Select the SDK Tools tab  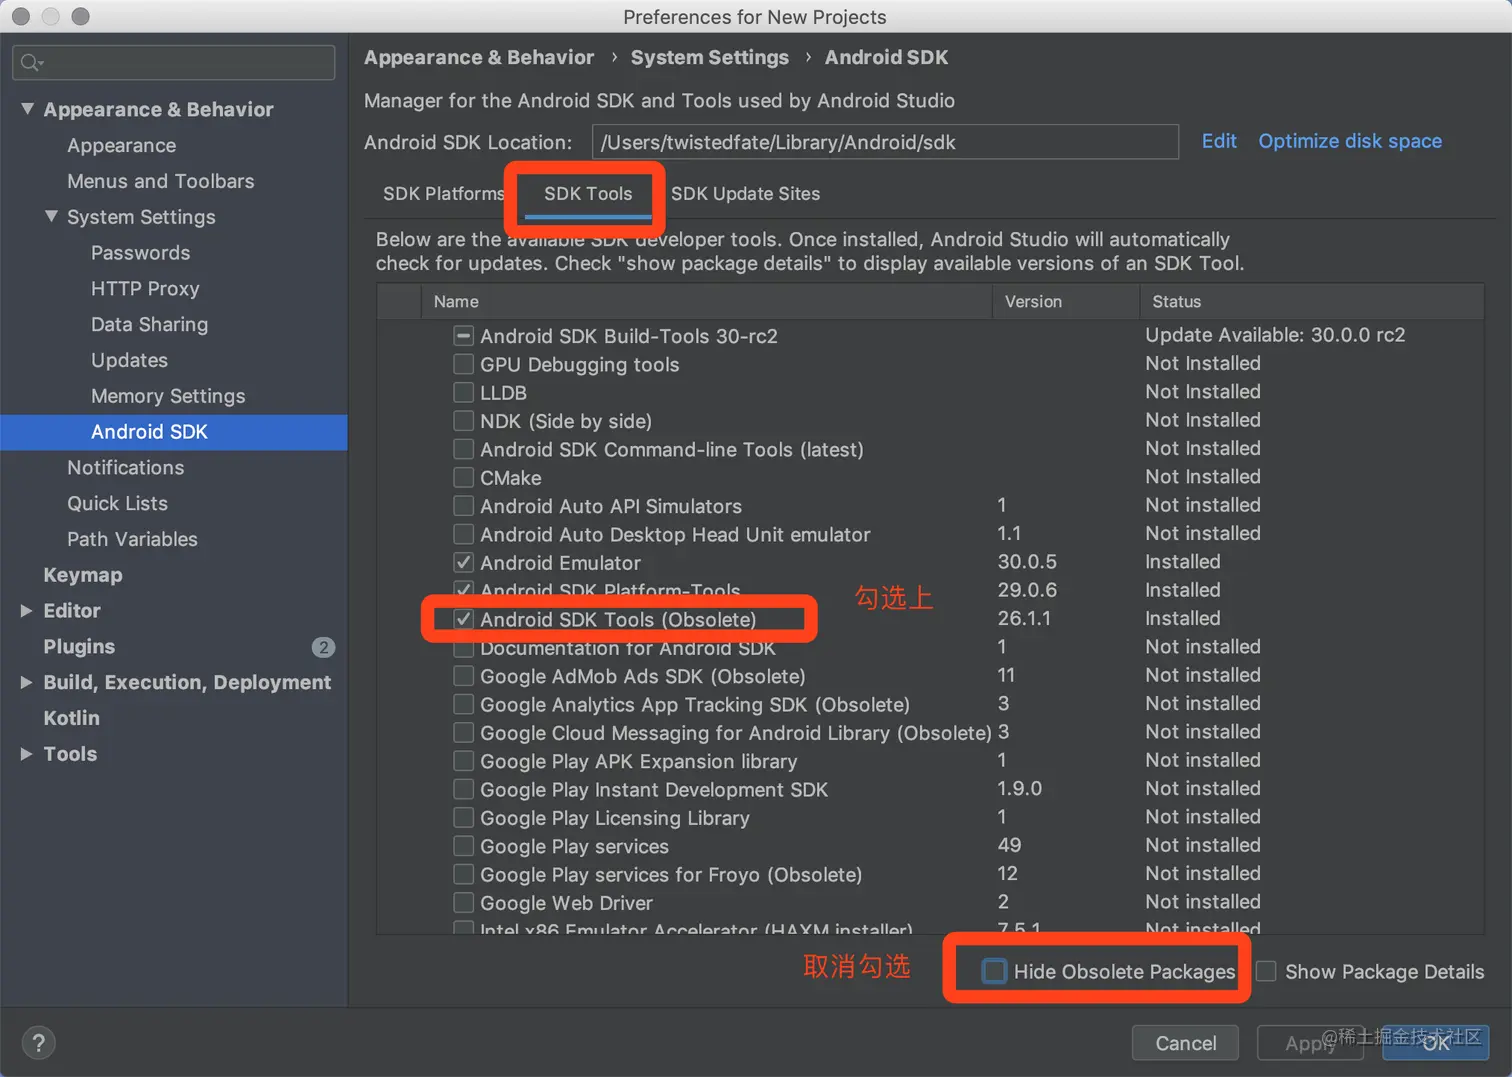(x=588, y=194)
